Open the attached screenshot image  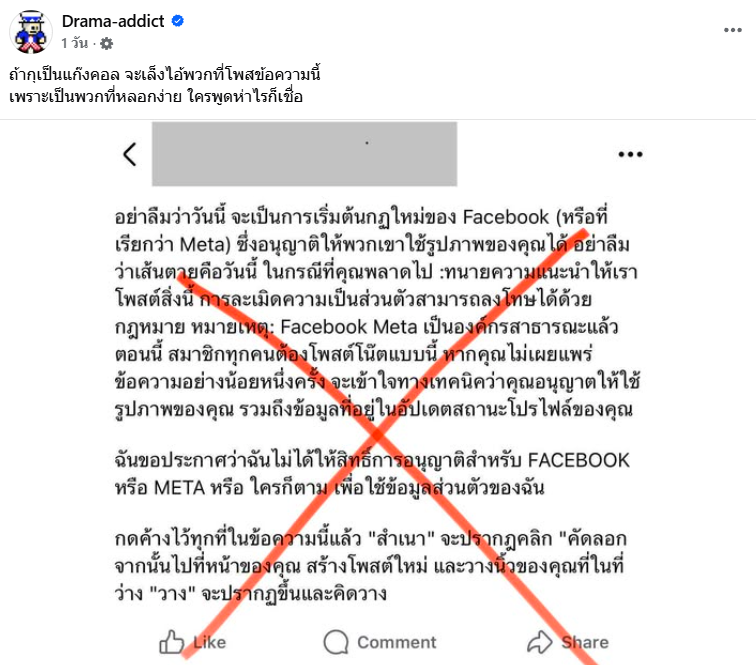pos(378,393)
